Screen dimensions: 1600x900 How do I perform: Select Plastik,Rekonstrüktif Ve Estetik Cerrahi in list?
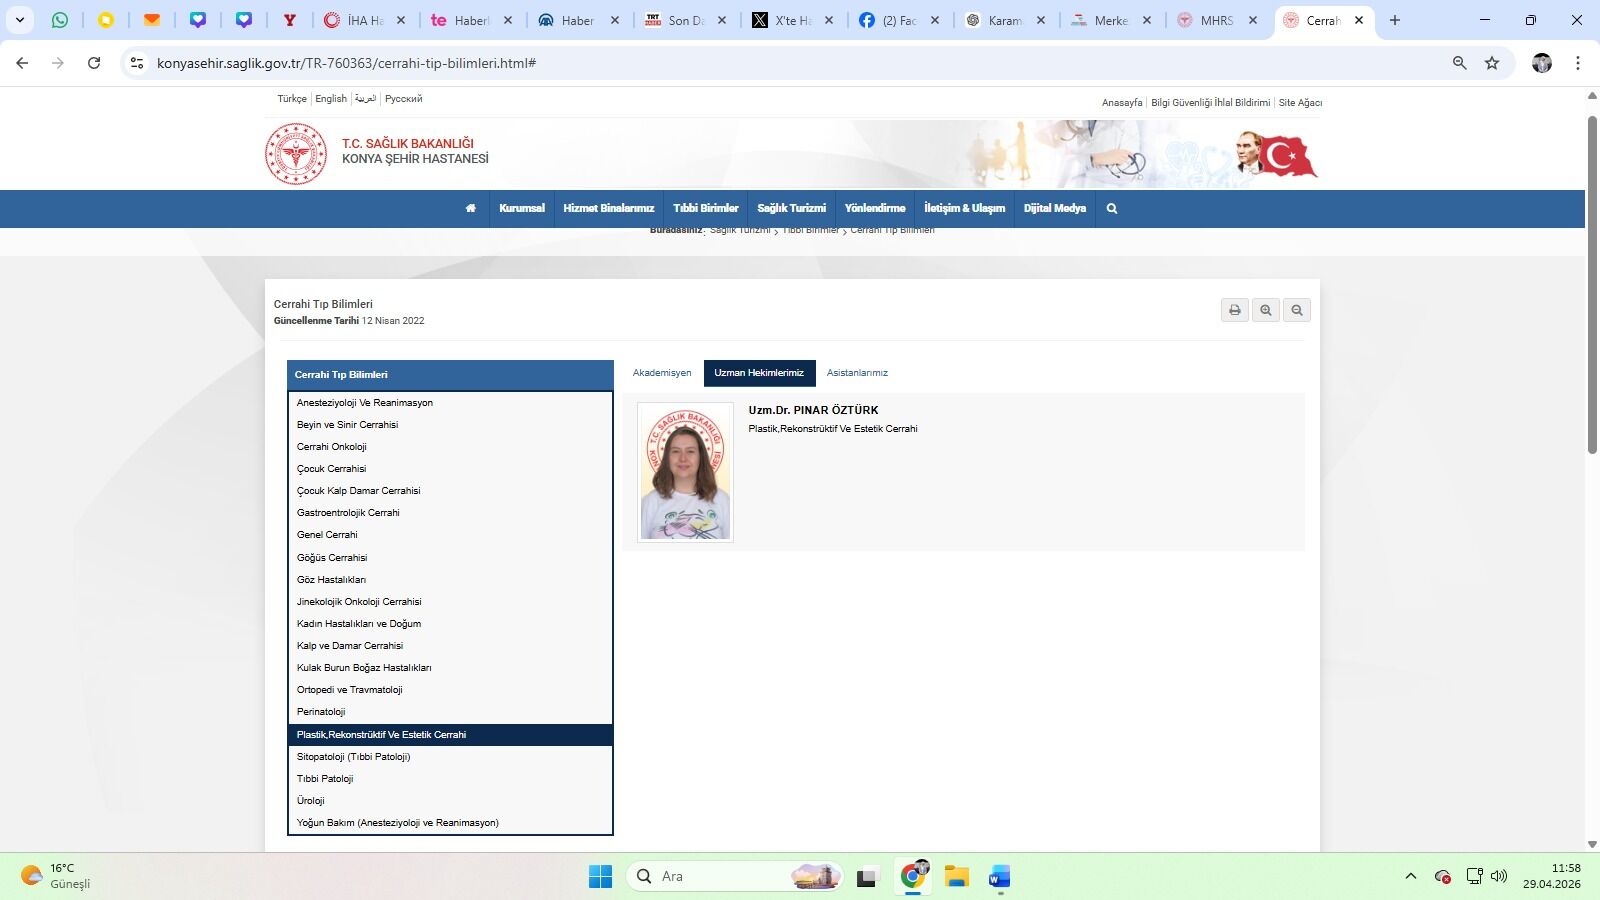coord(450,735)
